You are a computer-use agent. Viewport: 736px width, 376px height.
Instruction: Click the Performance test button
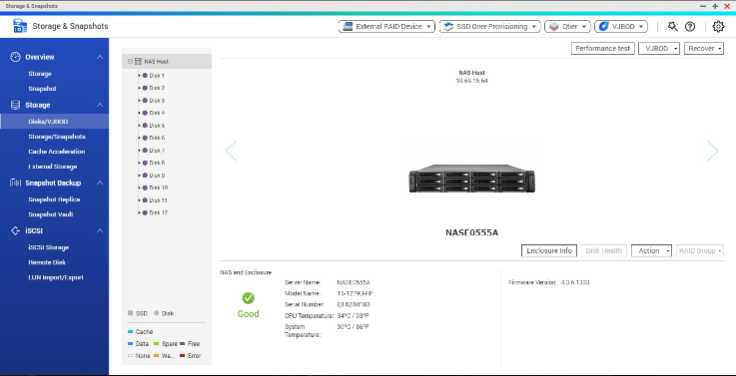tap(603, 48)
